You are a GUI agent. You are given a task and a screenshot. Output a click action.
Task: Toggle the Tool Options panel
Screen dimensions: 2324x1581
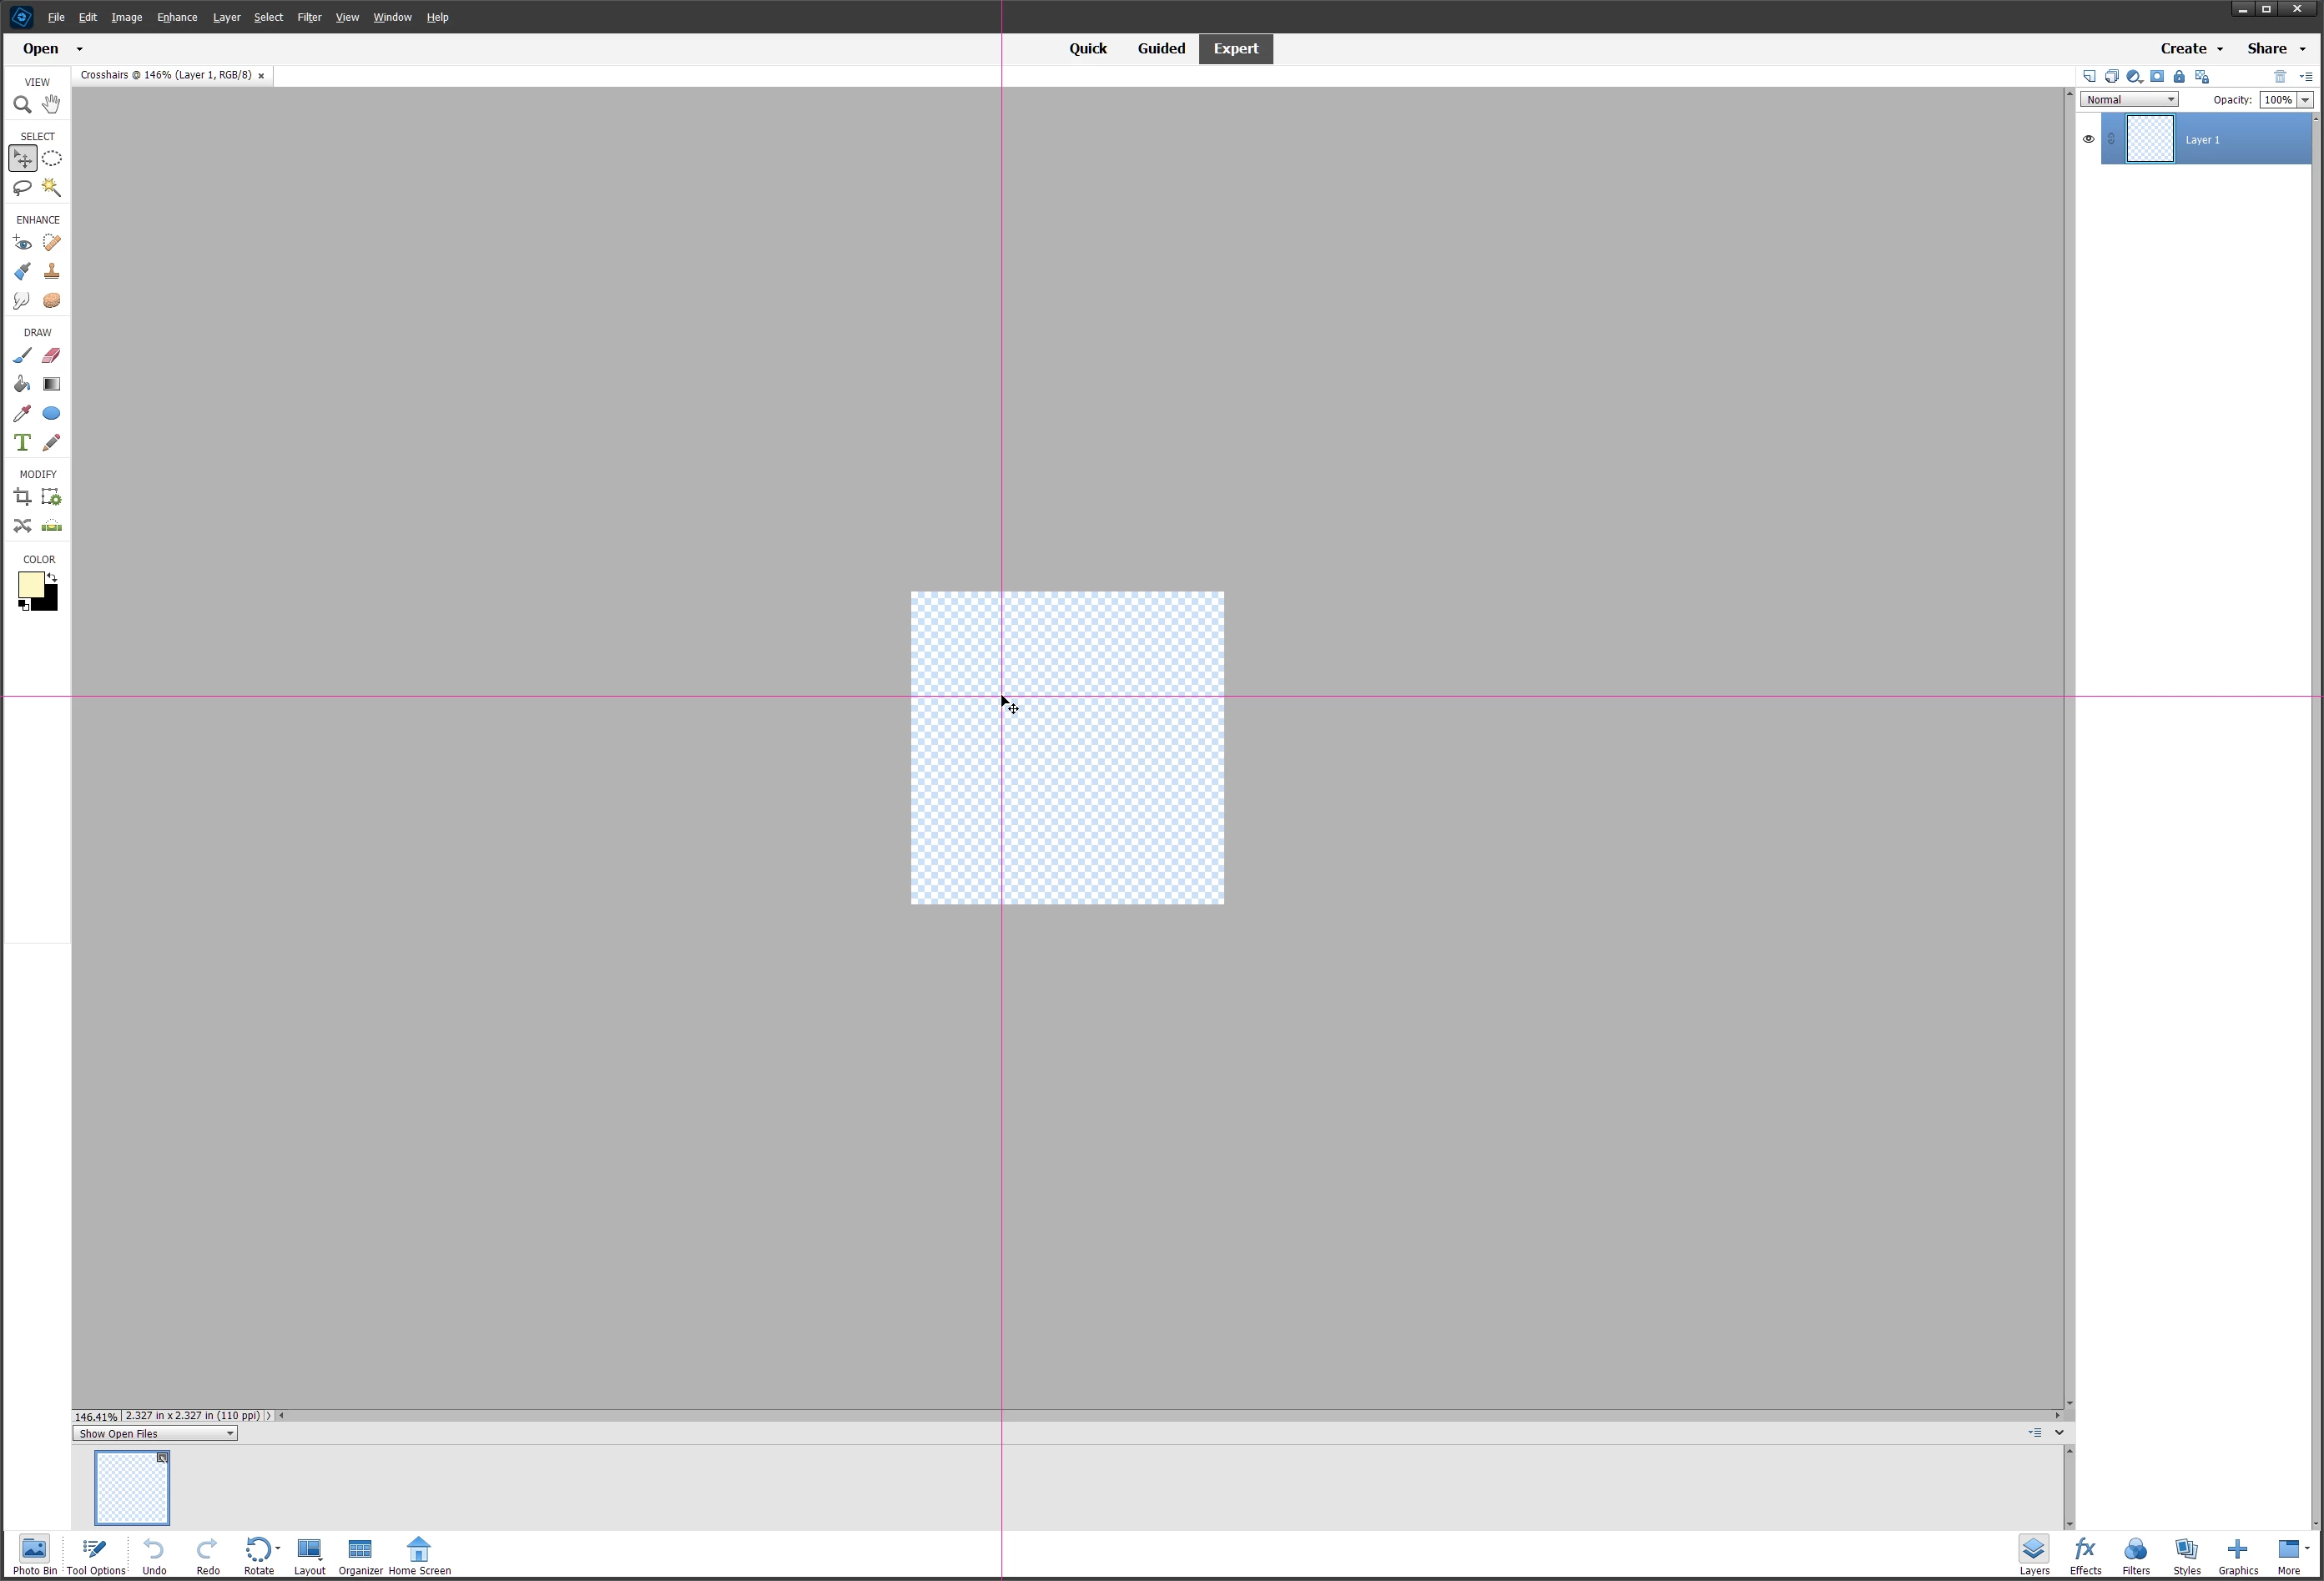[x=96, y=1555]
